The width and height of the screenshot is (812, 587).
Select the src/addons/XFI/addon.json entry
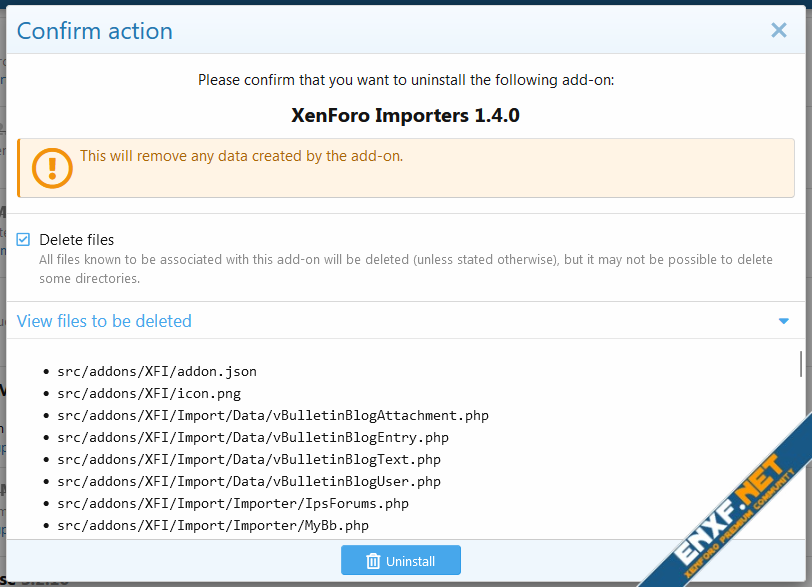157,371
